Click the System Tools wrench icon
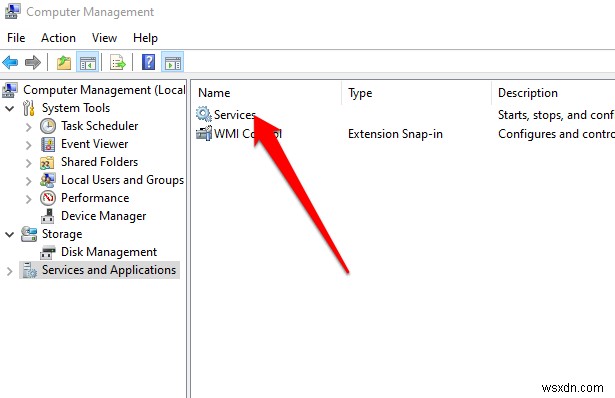This screenshot has width=615, height=398. click(29, 108)
